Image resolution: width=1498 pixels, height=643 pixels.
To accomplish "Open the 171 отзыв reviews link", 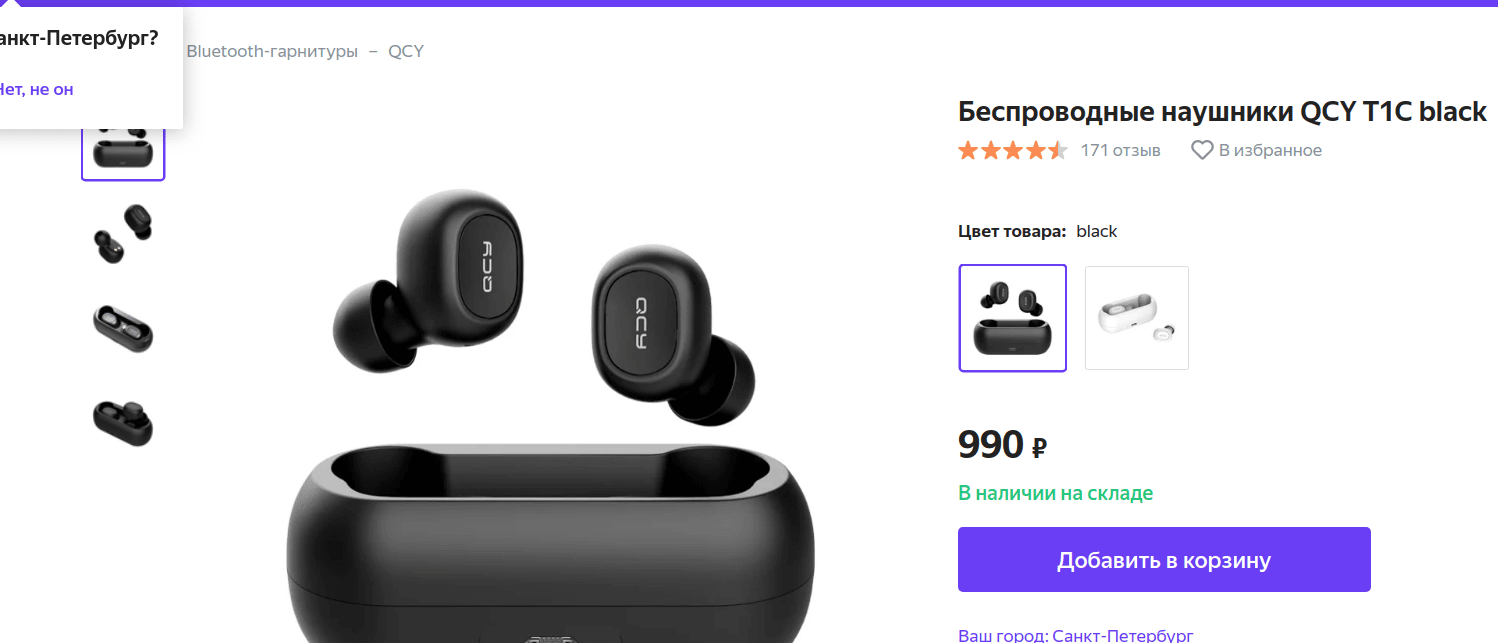I will pos(1120,151).
